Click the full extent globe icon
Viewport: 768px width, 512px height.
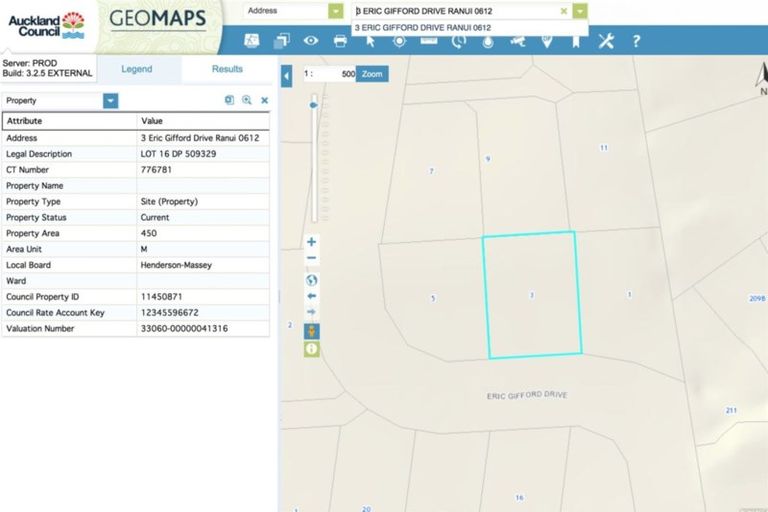pos(312,280)
